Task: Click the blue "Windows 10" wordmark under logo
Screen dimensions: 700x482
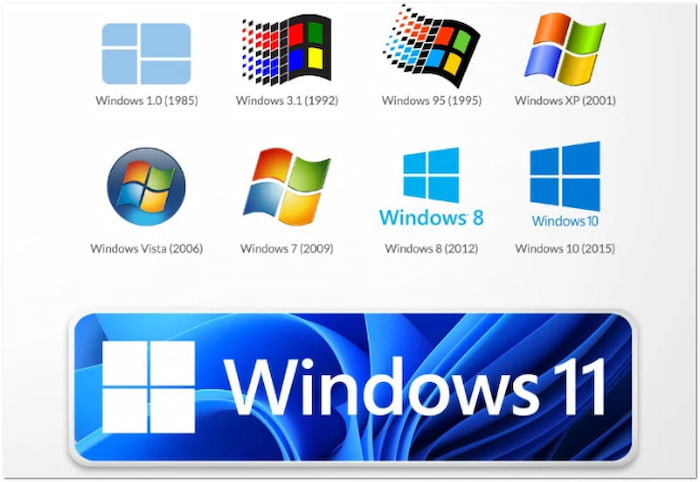Action: (x=565, y=221)
